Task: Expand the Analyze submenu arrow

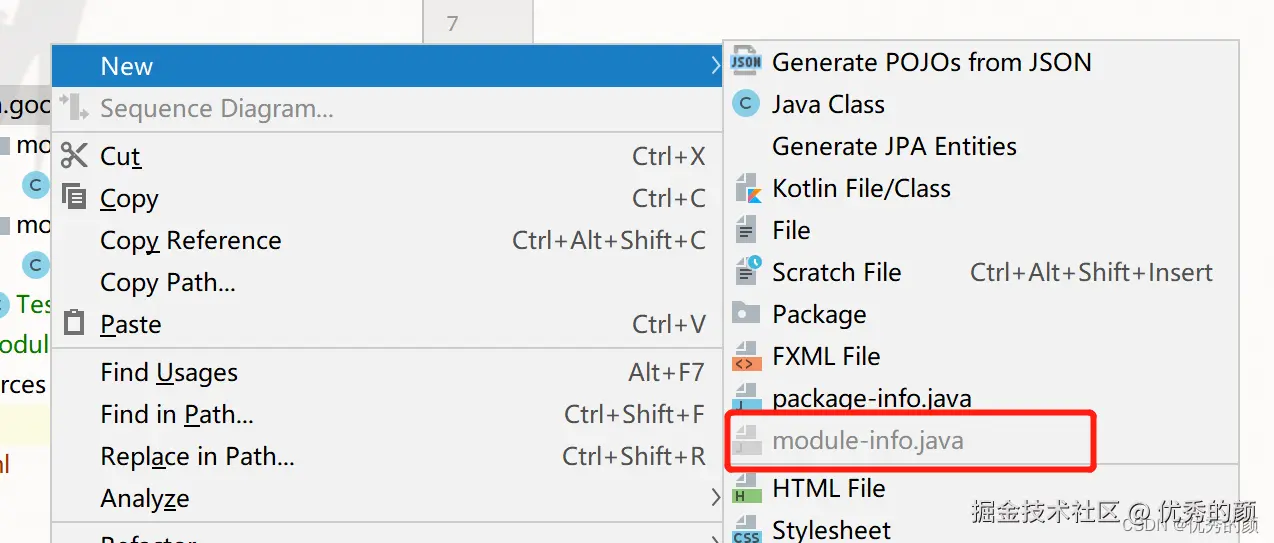Action: click(x=715, y=498)
